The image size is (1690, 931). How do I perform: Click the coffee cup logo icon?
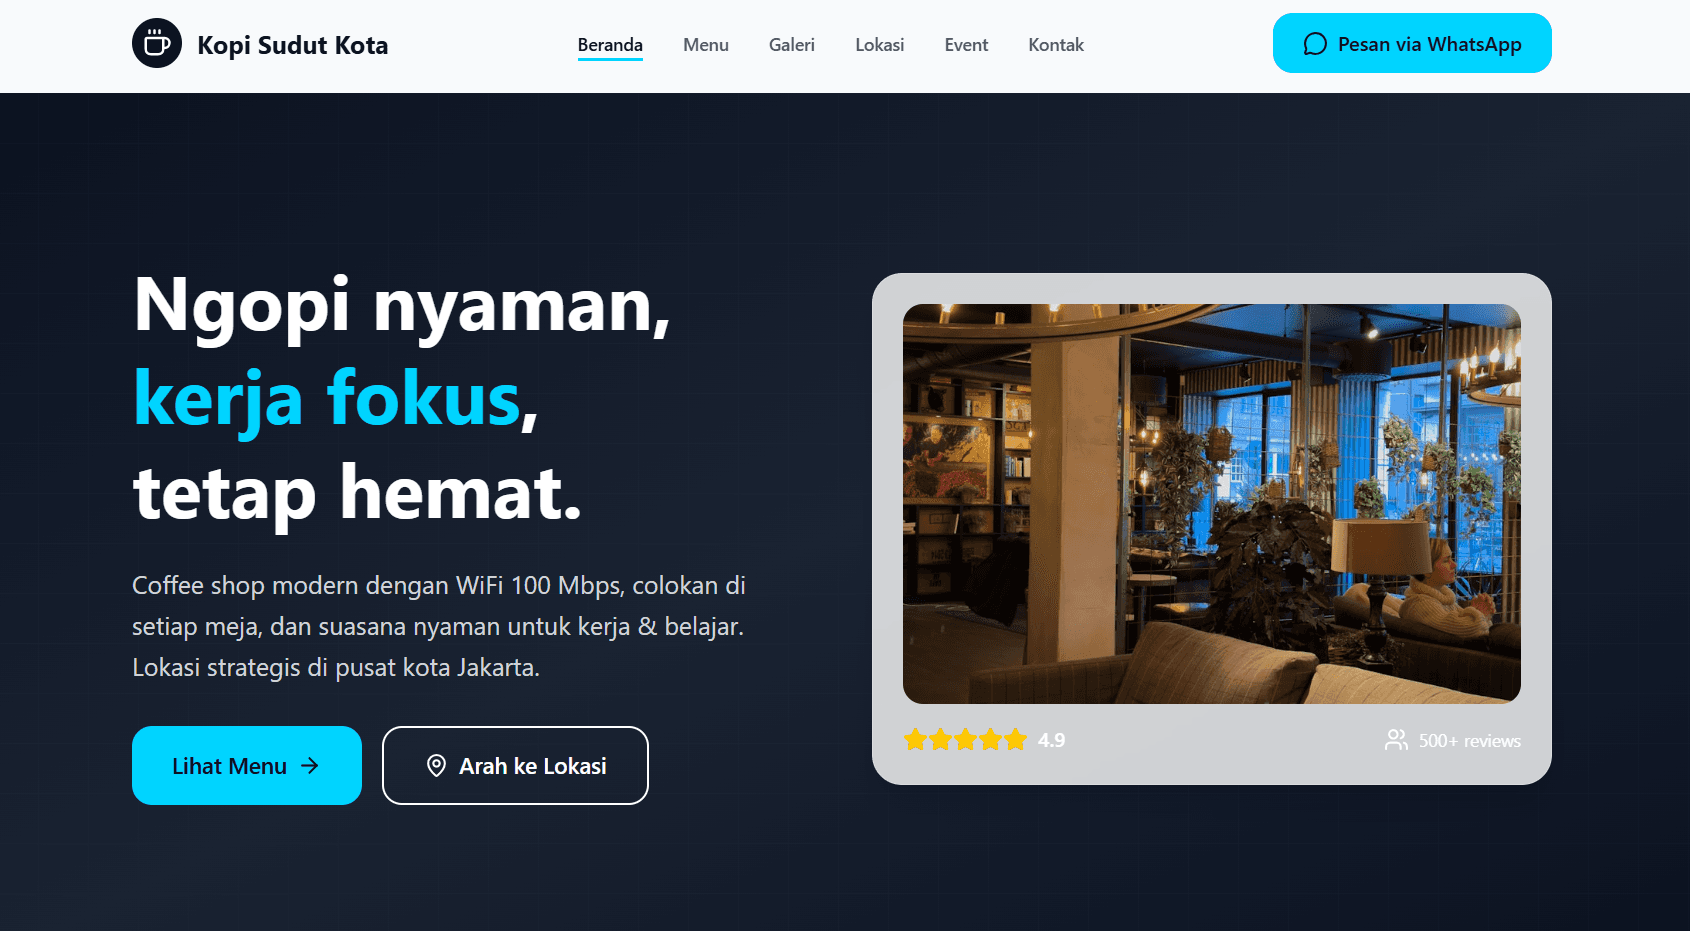[x=157, y=43]
